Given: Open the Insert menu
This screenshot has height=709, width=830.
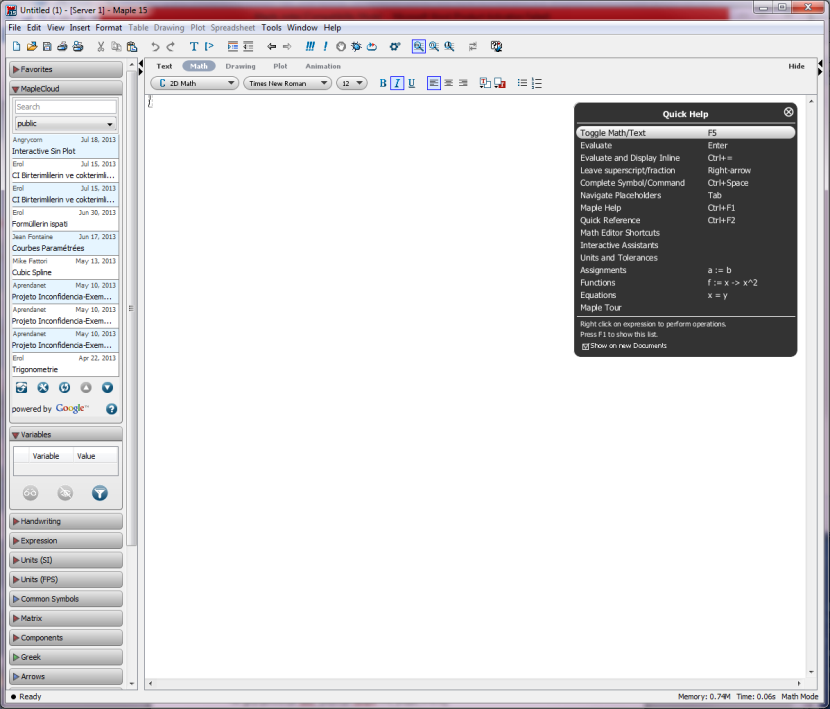Looking at the screenshot, I should click(x=80, y=28).
